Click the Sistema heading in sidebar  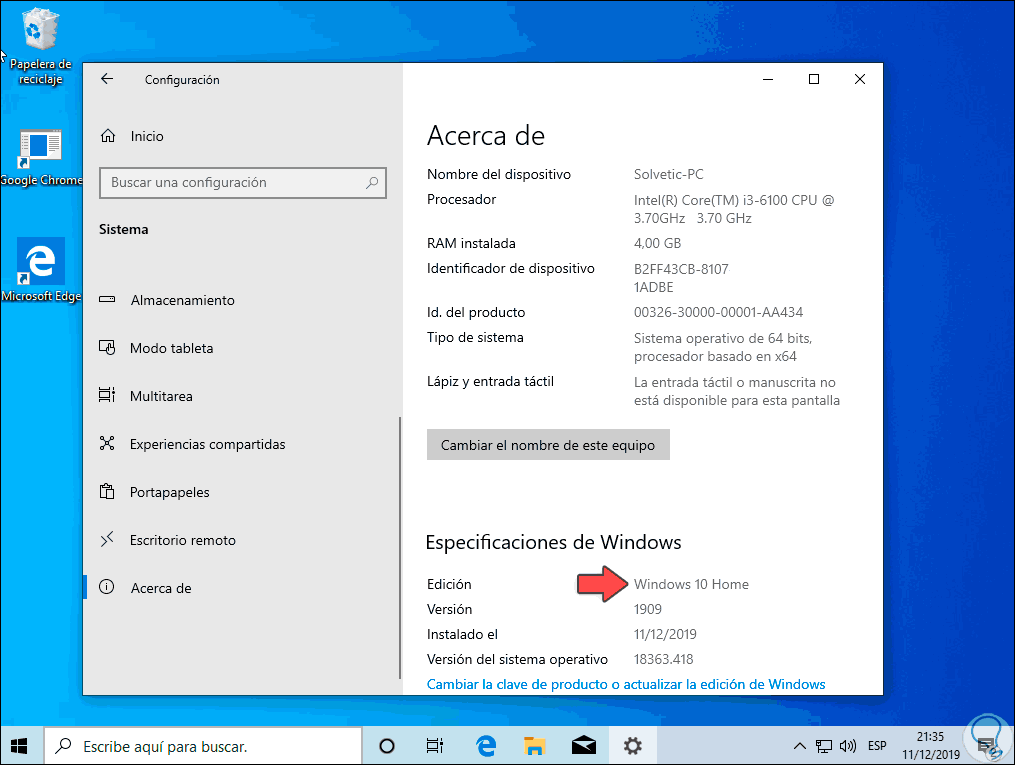(124, 229)
